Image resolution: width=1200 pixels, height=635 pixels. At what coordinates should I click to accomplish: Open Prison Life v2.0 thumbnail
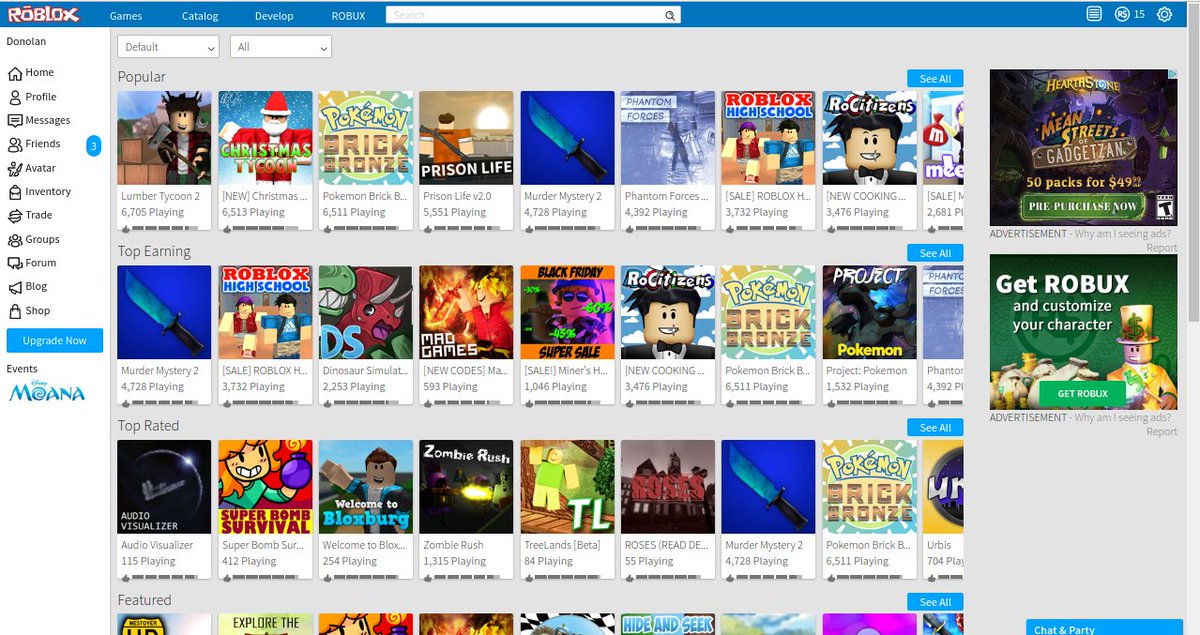(467, 138)
